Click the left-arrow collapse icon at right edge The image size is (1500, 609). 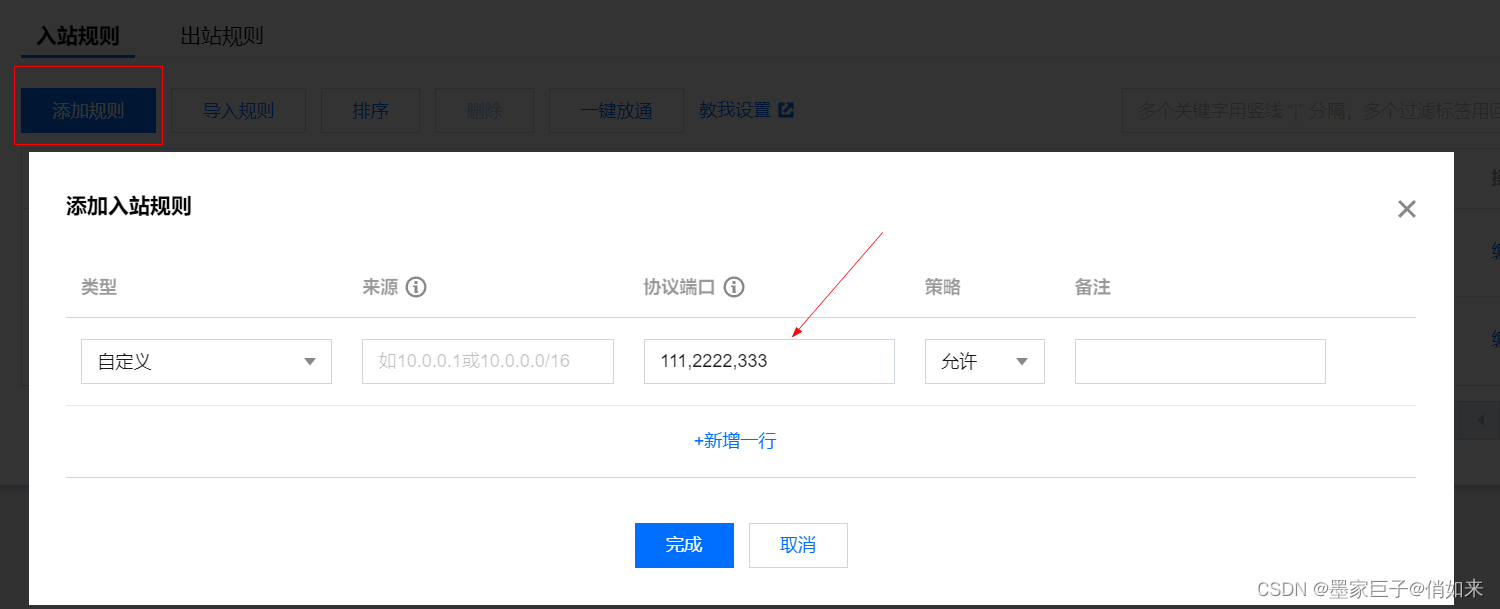[x=1481, y=419]
